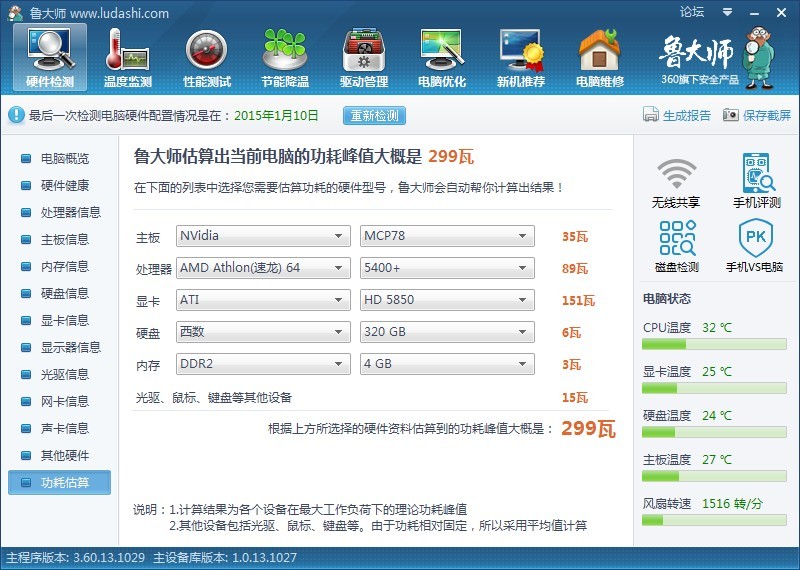The height and width of the screenshot is (570, 800).
Task: Click the 151瓦 graphics card wattage
Action: pos(579,301)
